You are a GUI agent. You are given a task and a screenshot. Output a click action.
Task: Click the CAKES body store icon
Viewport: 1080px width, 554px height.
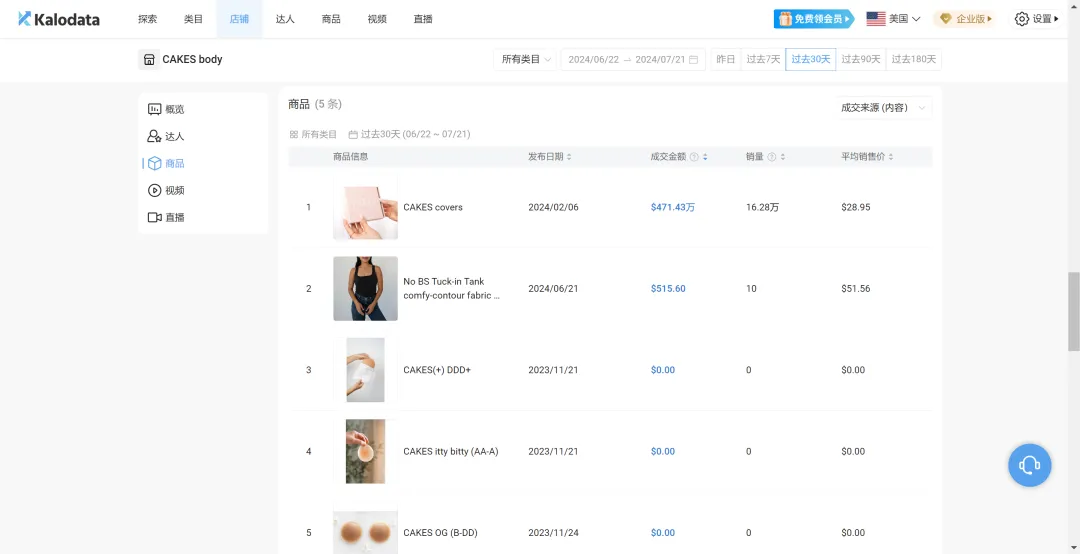149,59
